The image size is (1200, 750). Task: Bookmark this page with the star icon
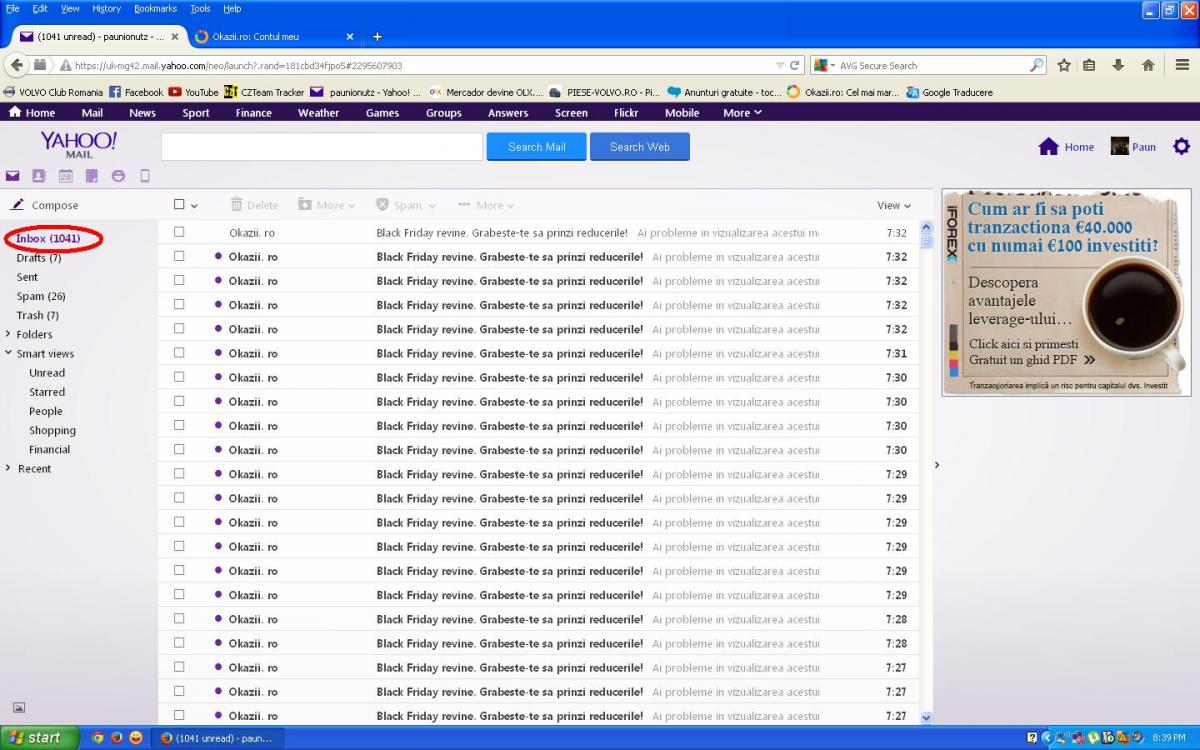tap(1064, 65)
